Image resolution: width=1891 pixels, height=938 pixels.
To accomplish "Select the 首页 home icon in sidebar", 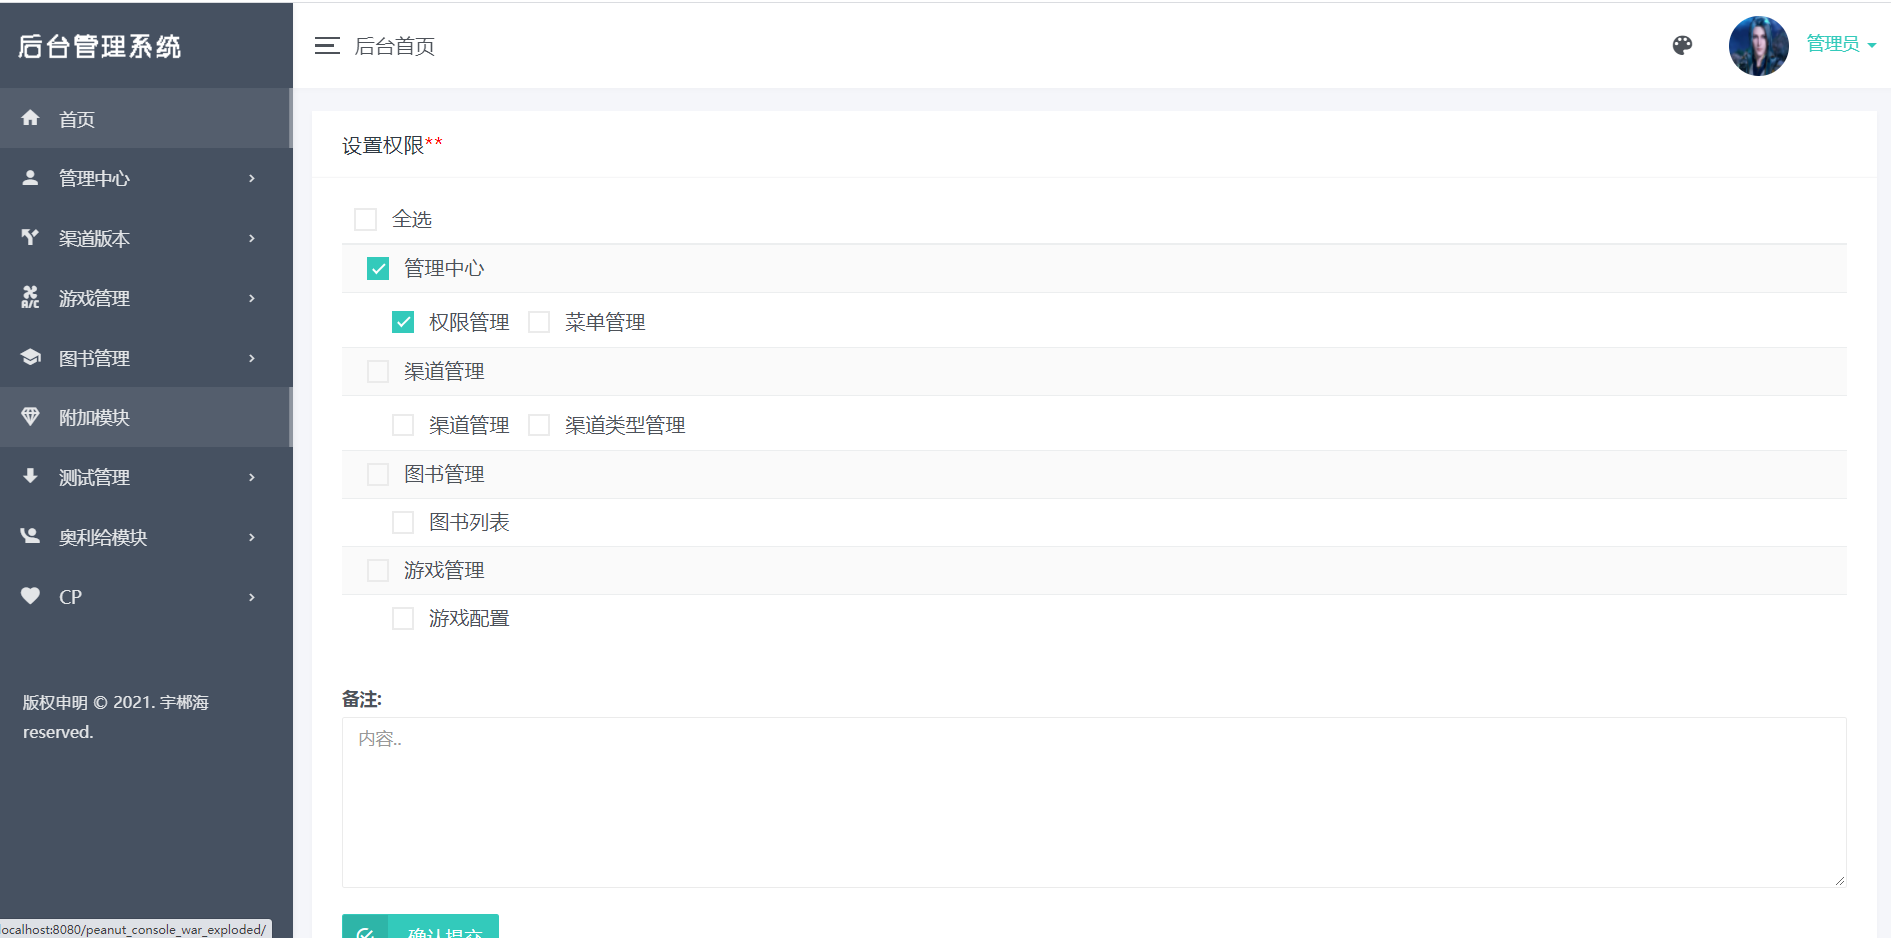I will [x=30, y=118].
